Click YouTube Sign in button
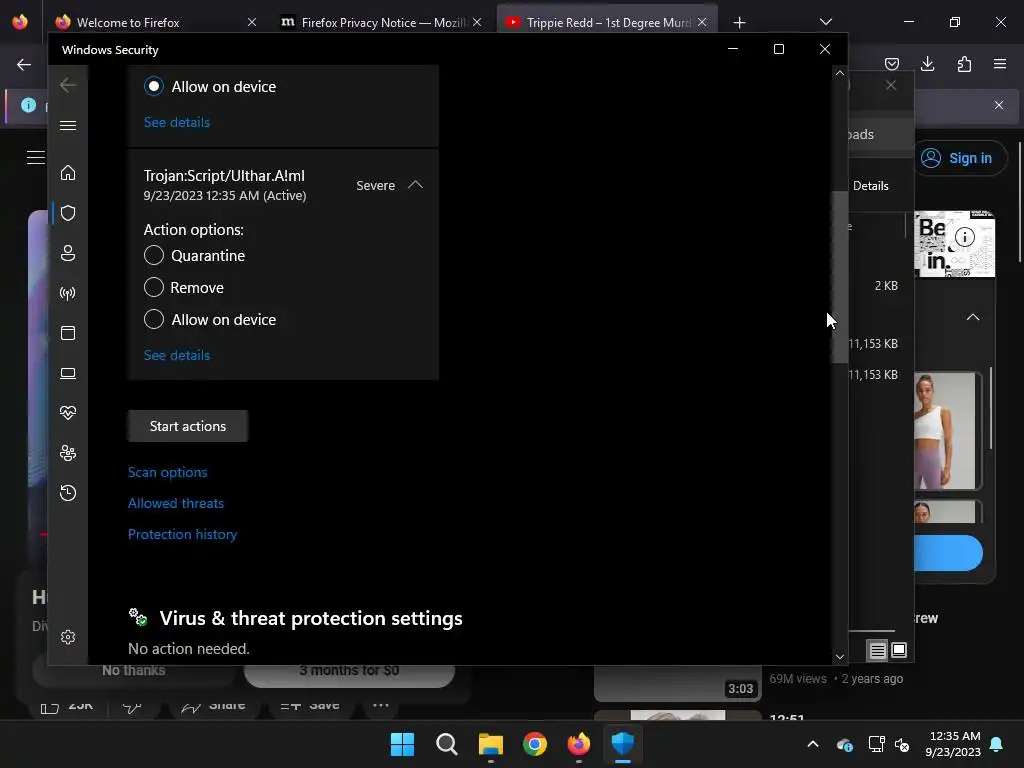The image size is (1024, 768). [960, 158]
